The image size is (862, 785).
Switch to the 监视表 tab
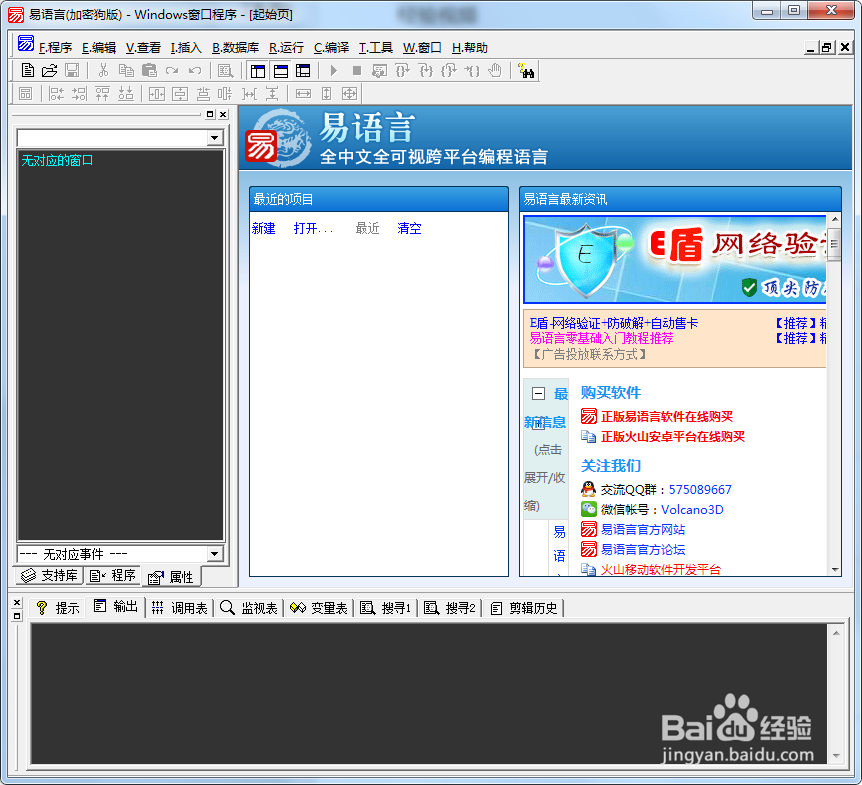(248, 608)
